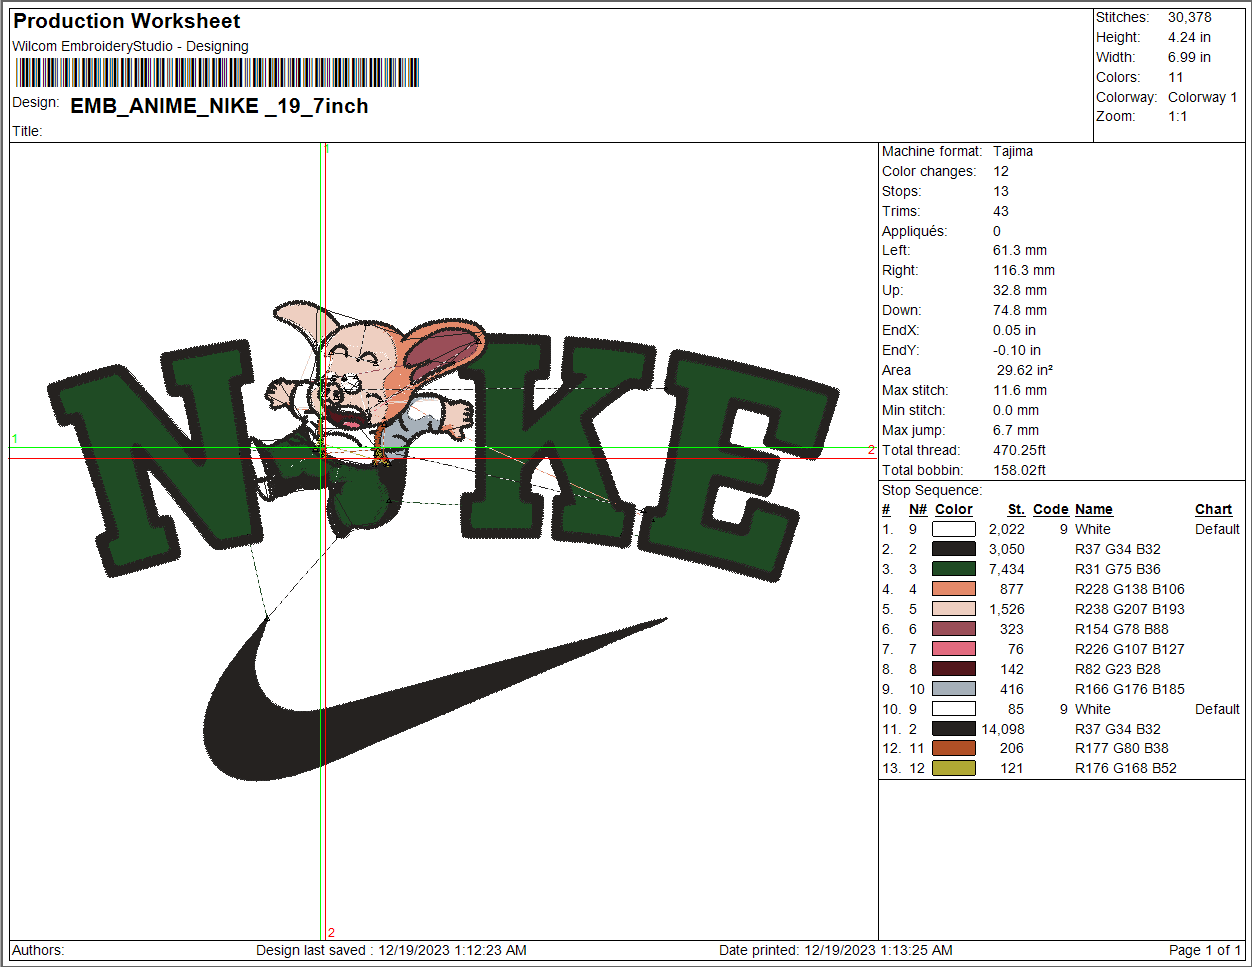Click the colorful barcode strip

217,73
